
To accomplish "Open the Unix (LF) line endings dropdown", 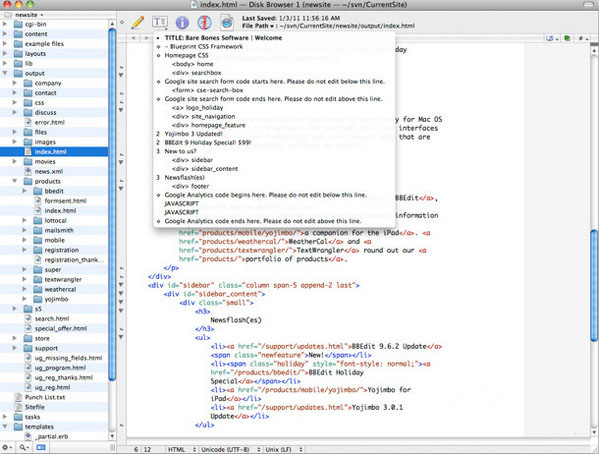I will (283, 449).
